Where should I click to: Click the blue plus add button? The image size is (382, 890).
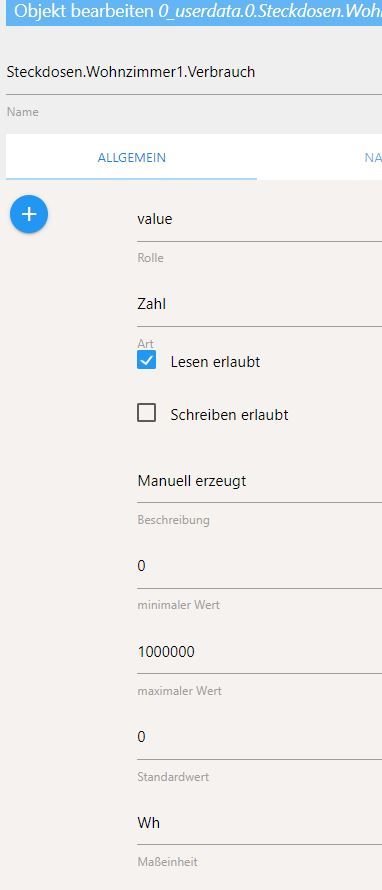[29, 214]
